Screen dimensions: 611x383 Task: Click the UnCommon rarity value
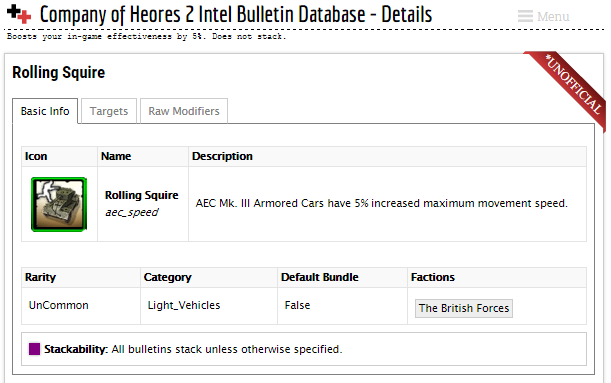[58, 305]
